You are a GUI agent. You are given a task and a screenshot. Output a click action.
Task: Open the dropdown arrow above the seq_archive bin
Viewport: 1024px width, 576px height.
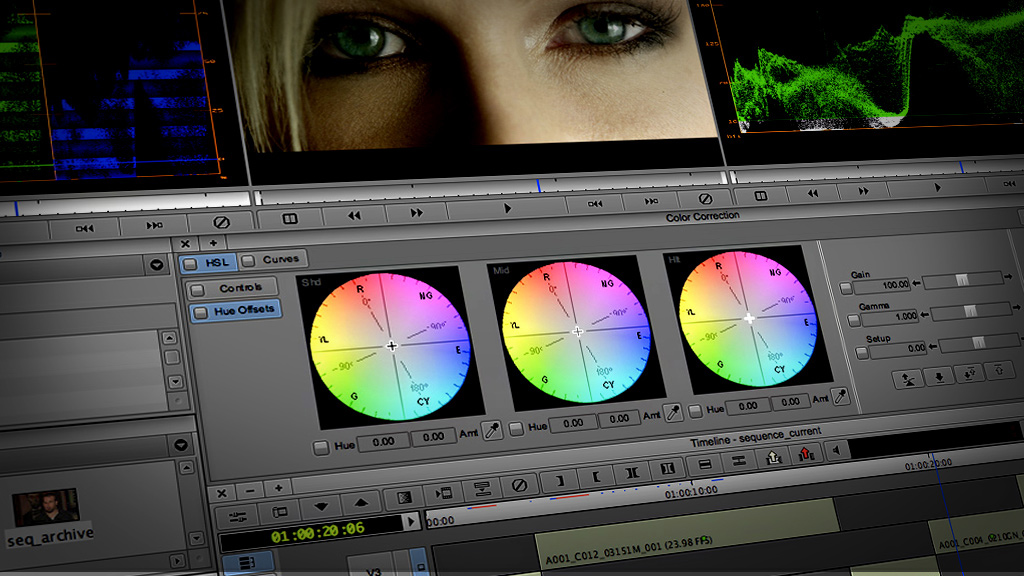tap(181, 445)
